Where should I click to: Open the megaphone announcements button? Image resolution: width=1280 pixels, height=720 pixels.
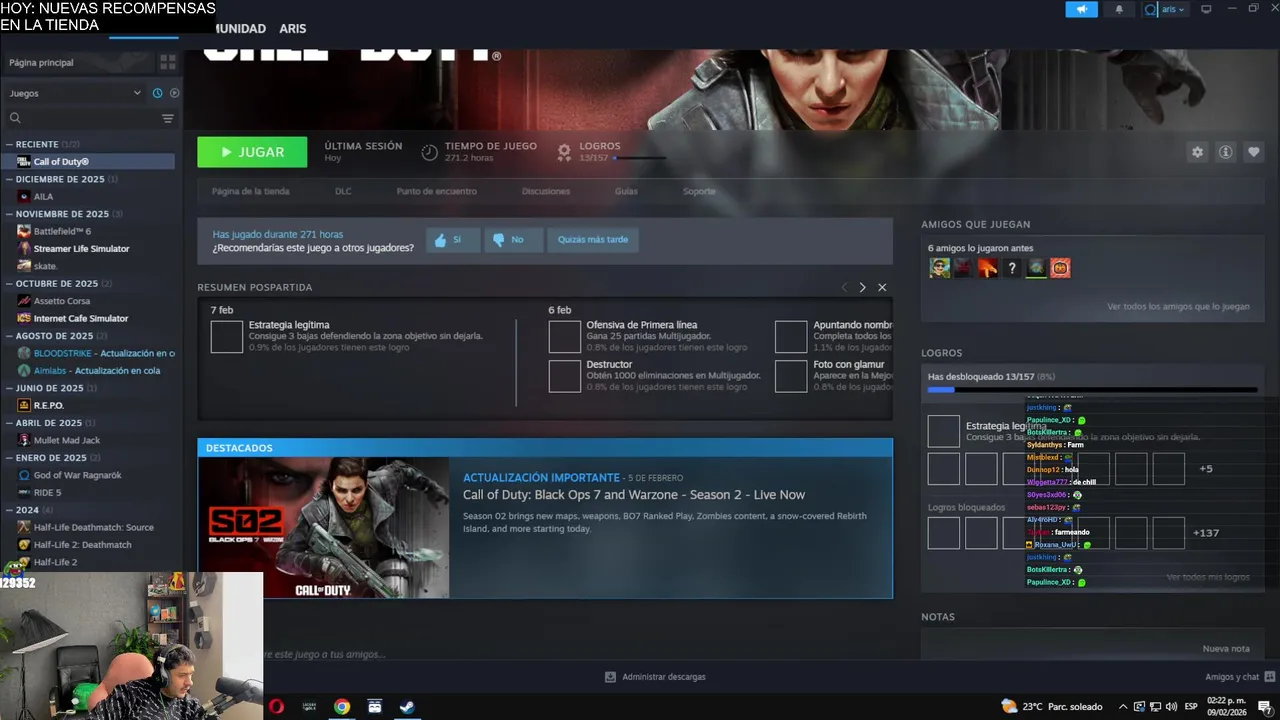coord(1081,9)
